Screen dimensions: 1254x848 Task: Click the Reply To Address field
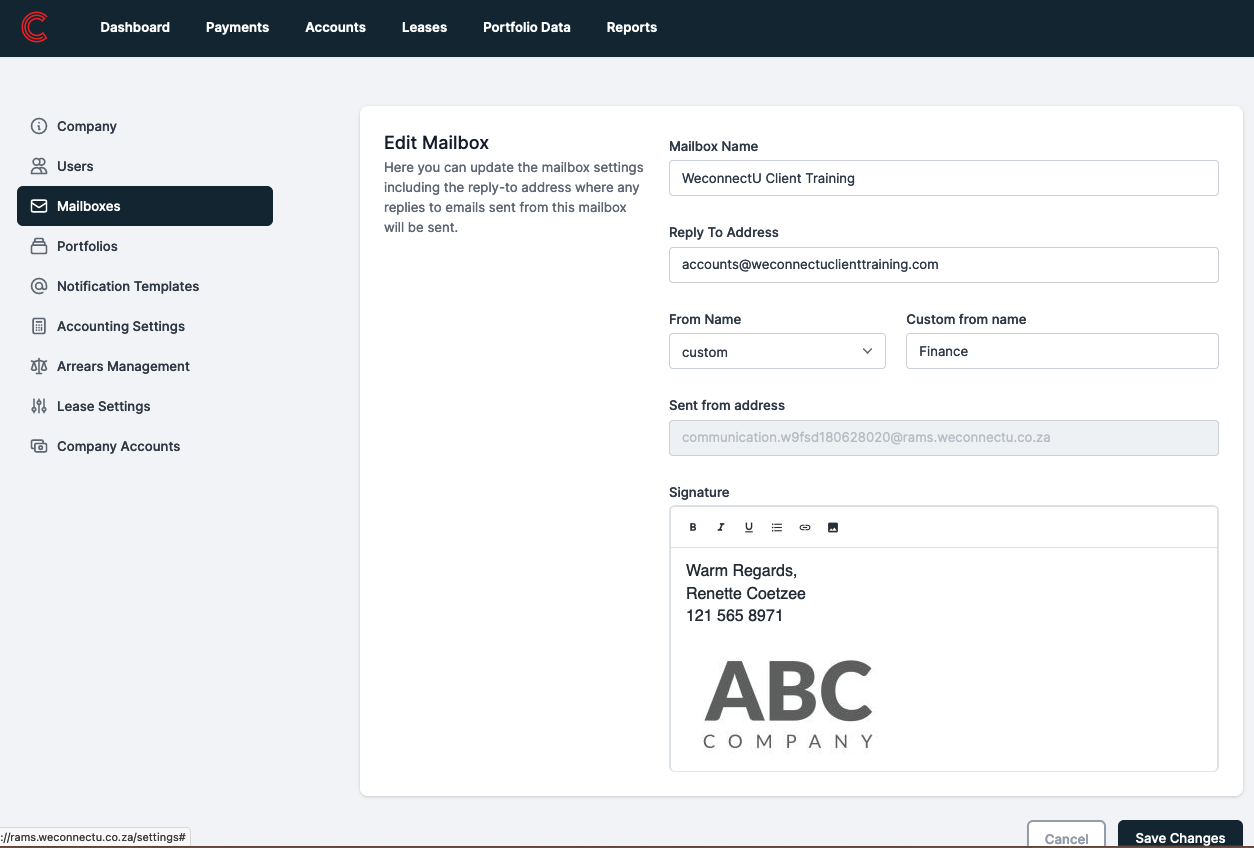pos(943,265)
